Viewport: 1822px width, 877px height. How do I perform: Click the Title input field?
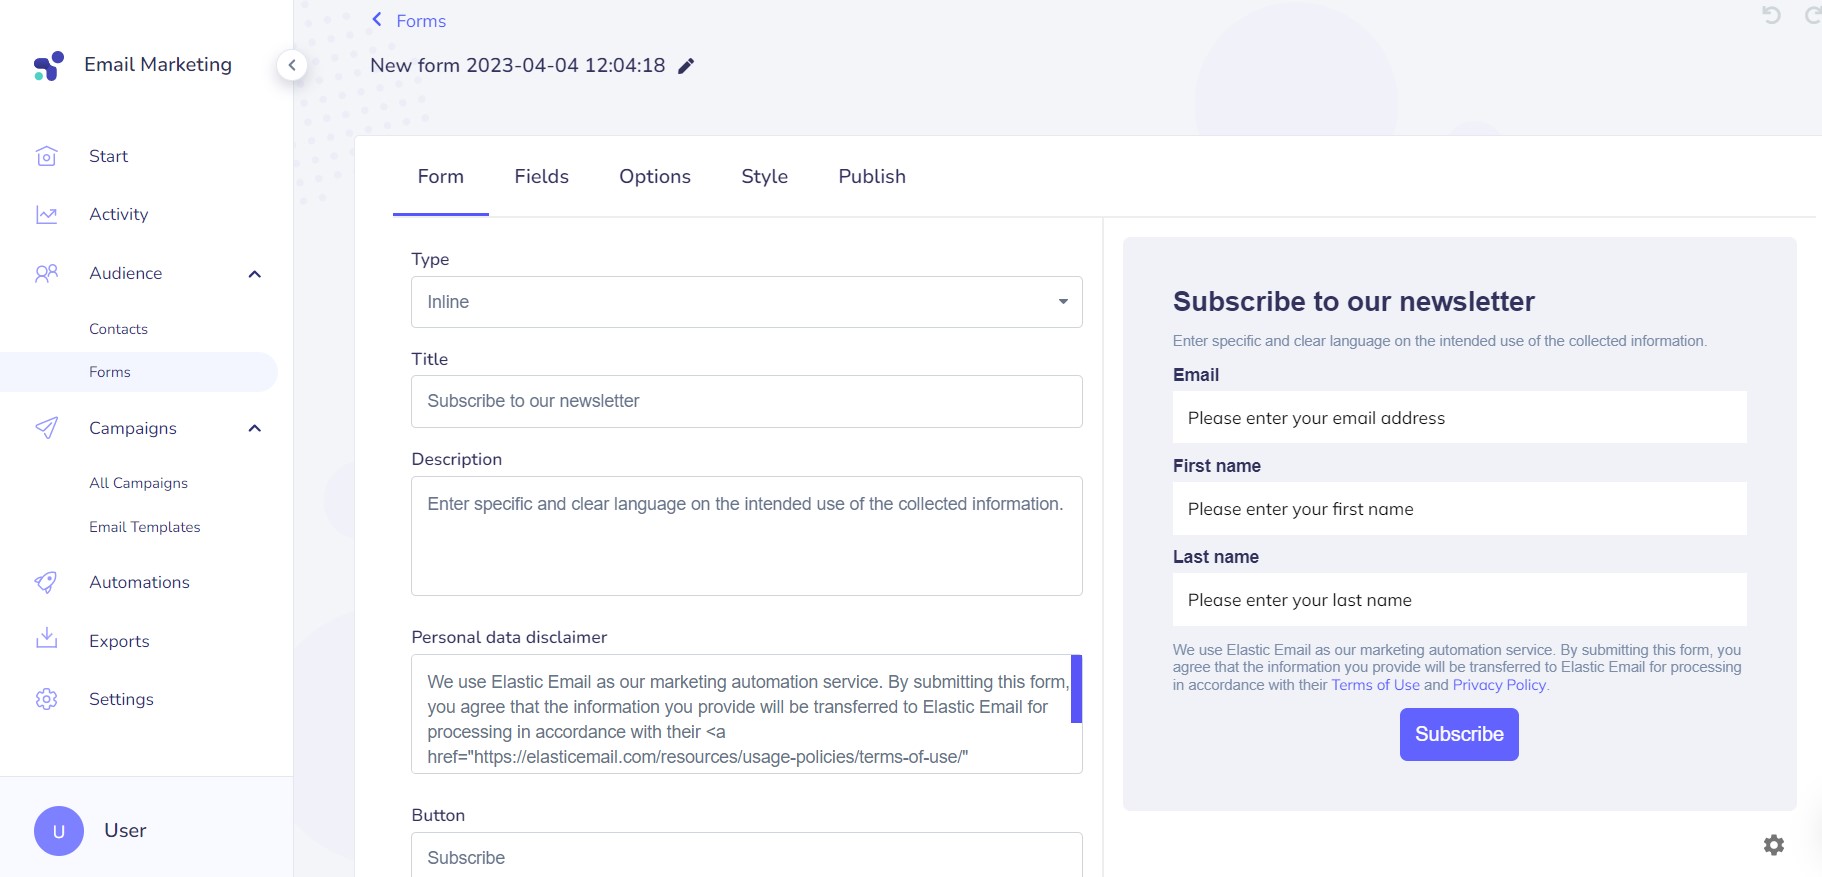coord(747,402)
